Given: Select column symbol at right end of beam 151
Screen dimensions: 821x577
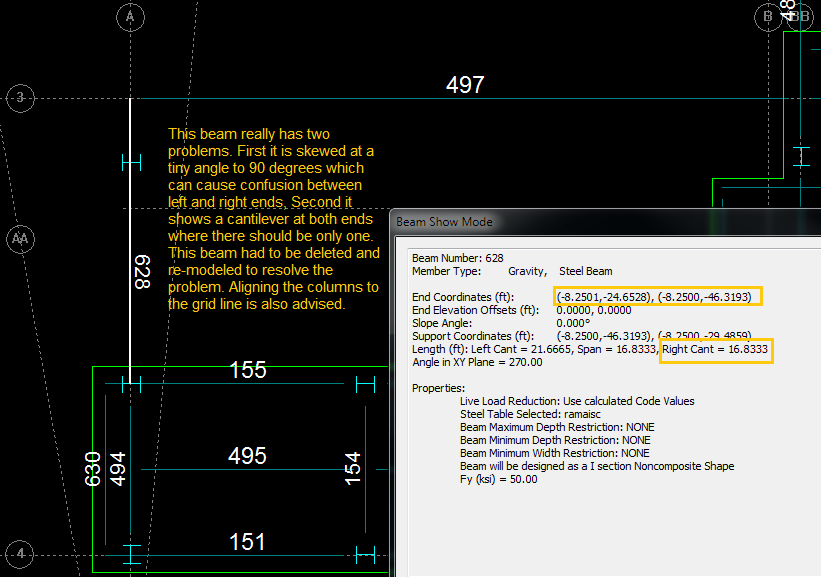Looking at the screenshot, I should [x=365, y=554].
